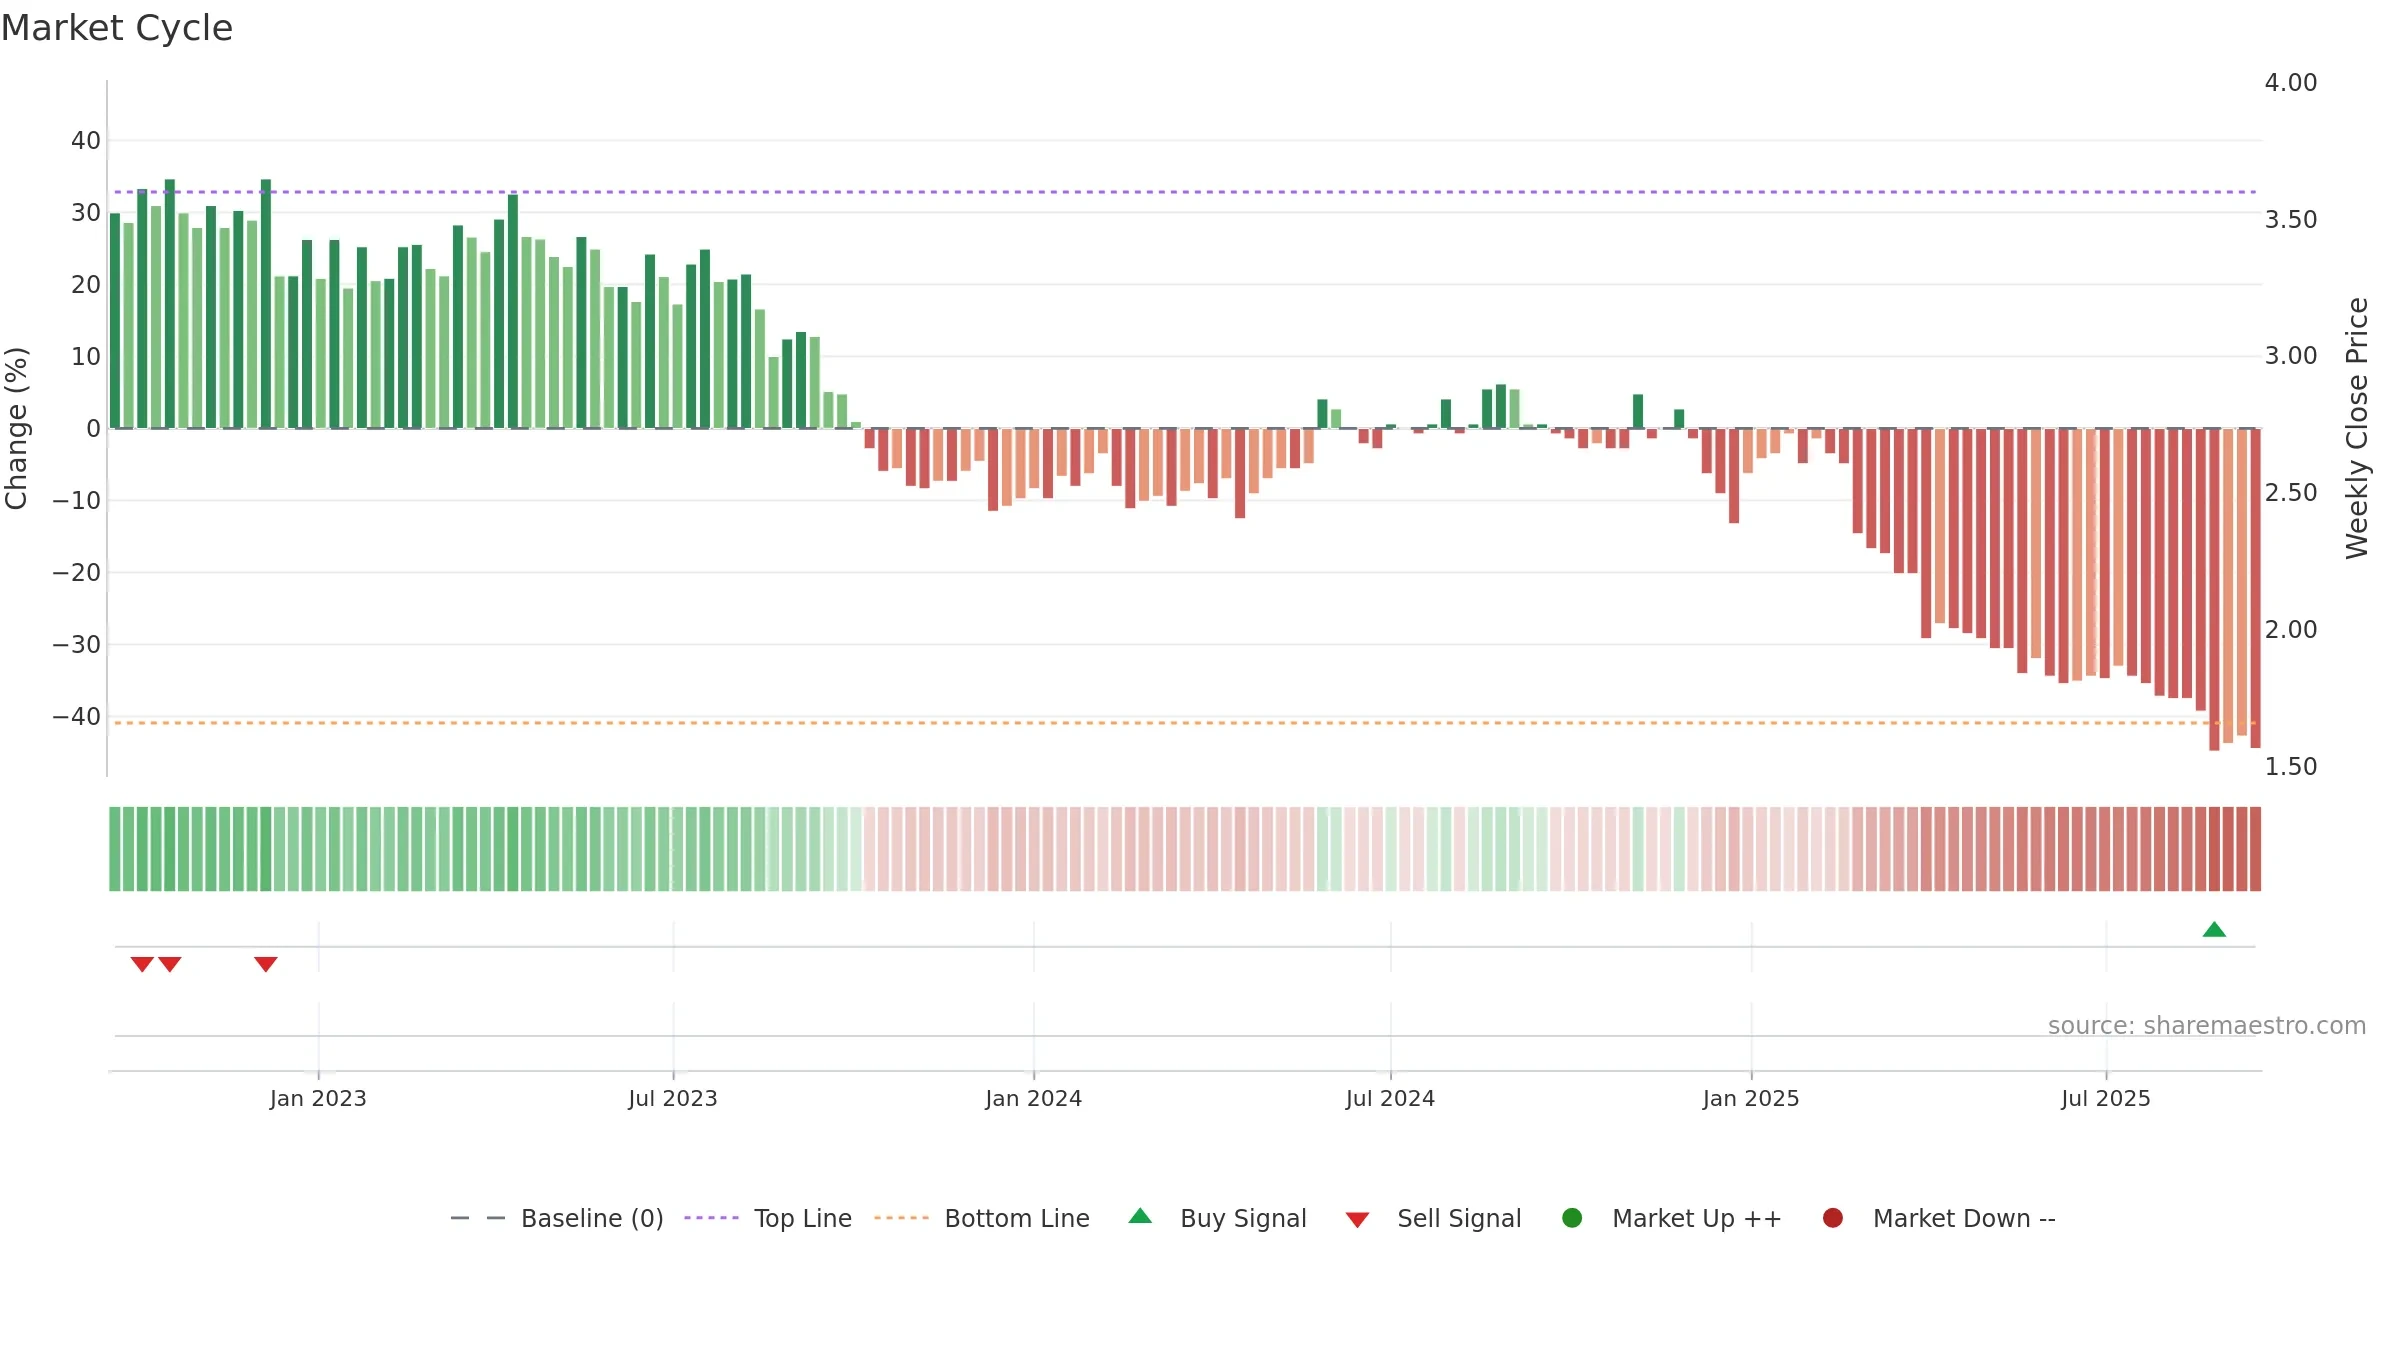Click the Jan 2024 x-axis label
2400x1350 pixels.
coord(1034,1099)
